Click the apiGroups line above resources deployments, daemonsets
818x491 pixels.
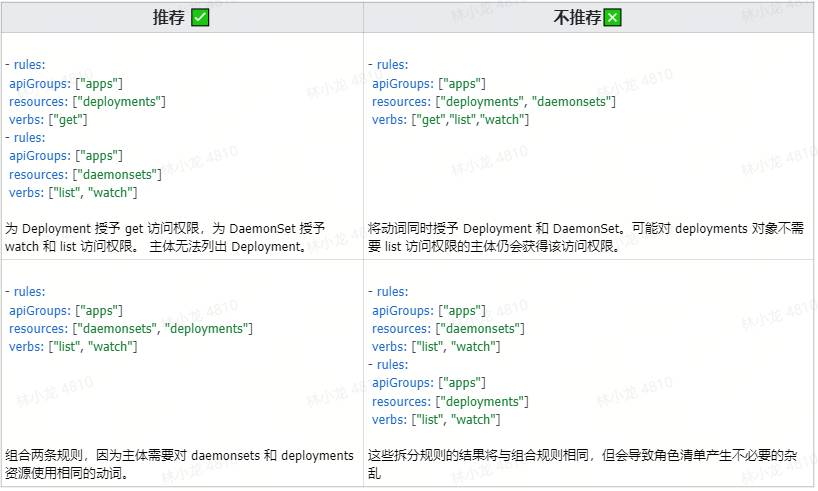[x=429, y=83]
